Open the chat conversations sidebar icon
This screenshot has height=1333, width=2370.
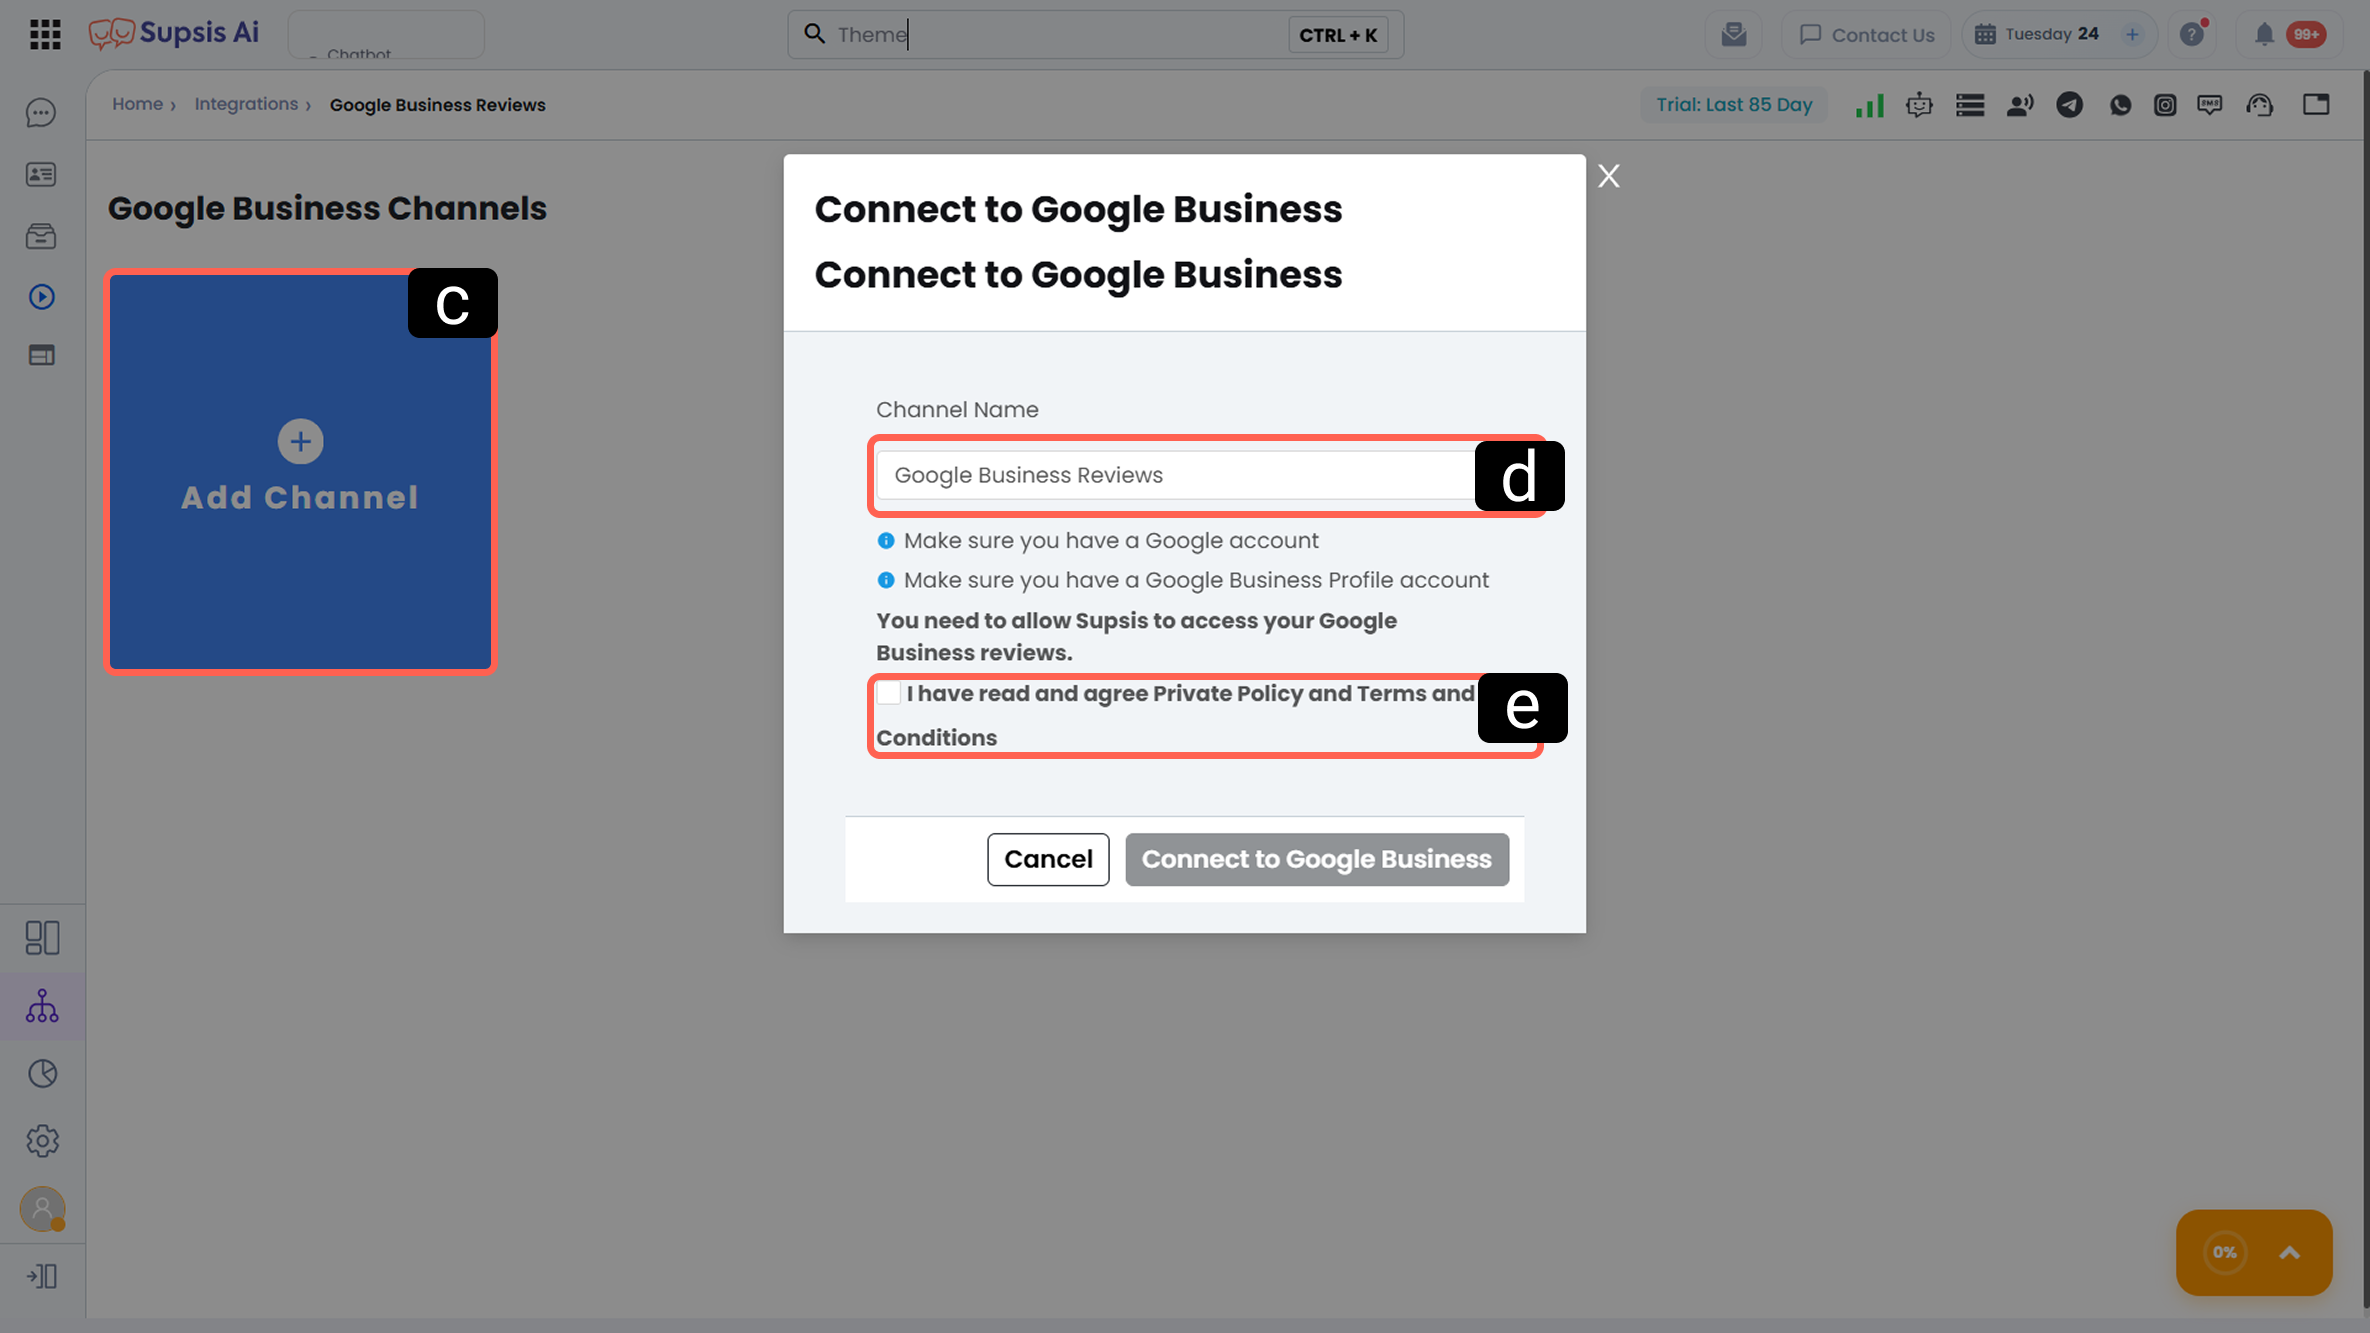point(41,113)
